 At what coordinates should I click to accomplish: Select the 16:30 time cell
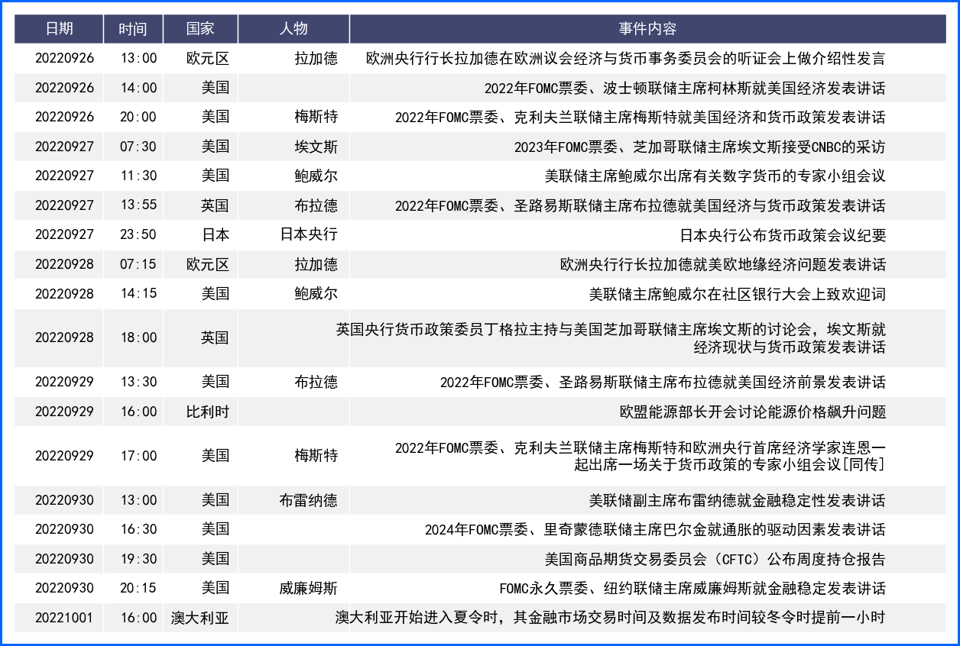139,529
